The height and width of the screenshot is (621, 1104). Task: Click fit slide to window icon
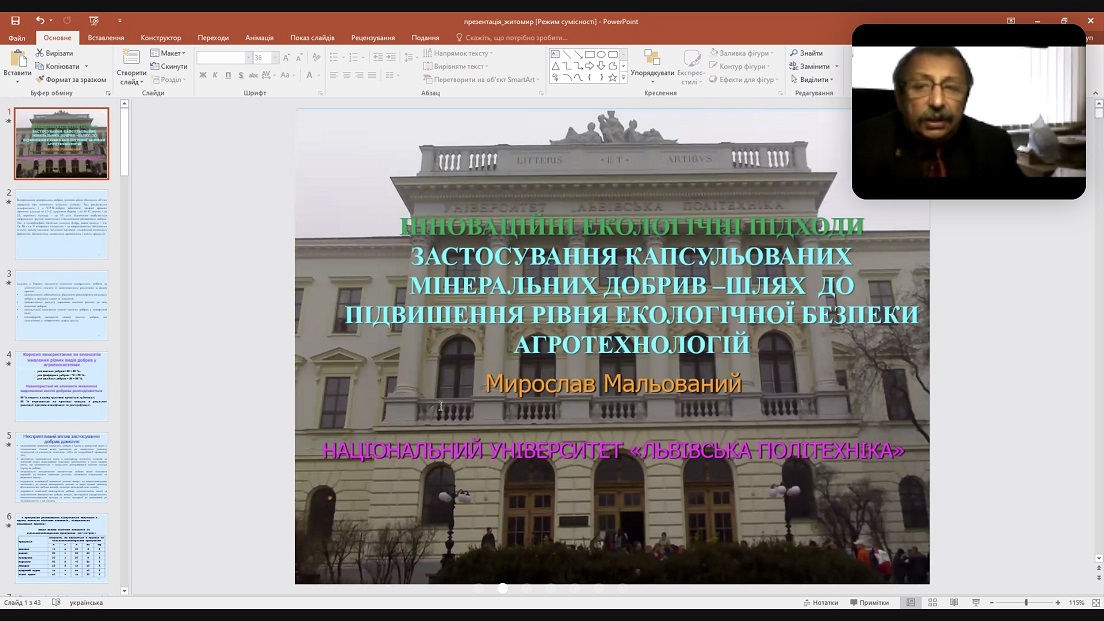(x=1096, y=603)
